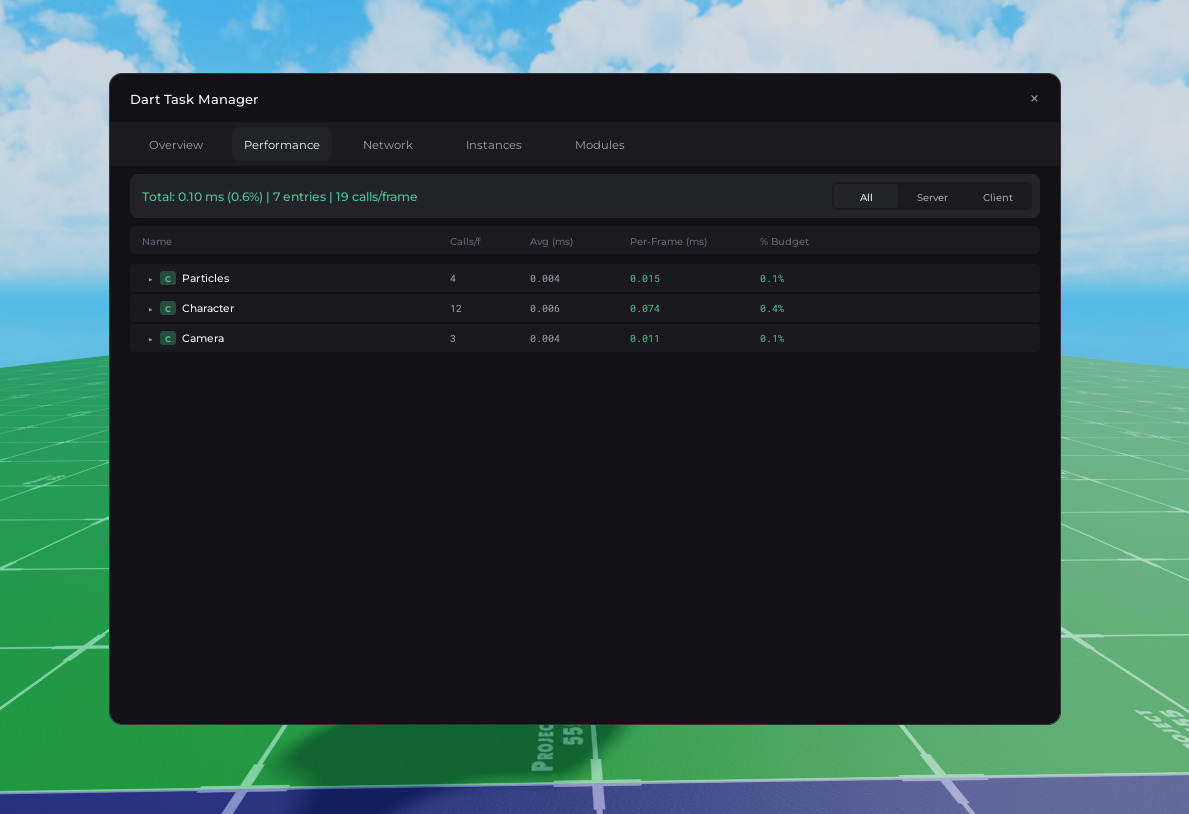Select the Performance tab
The height and width of the screenshot is (814, 1189).
click(x=281, y=145)
